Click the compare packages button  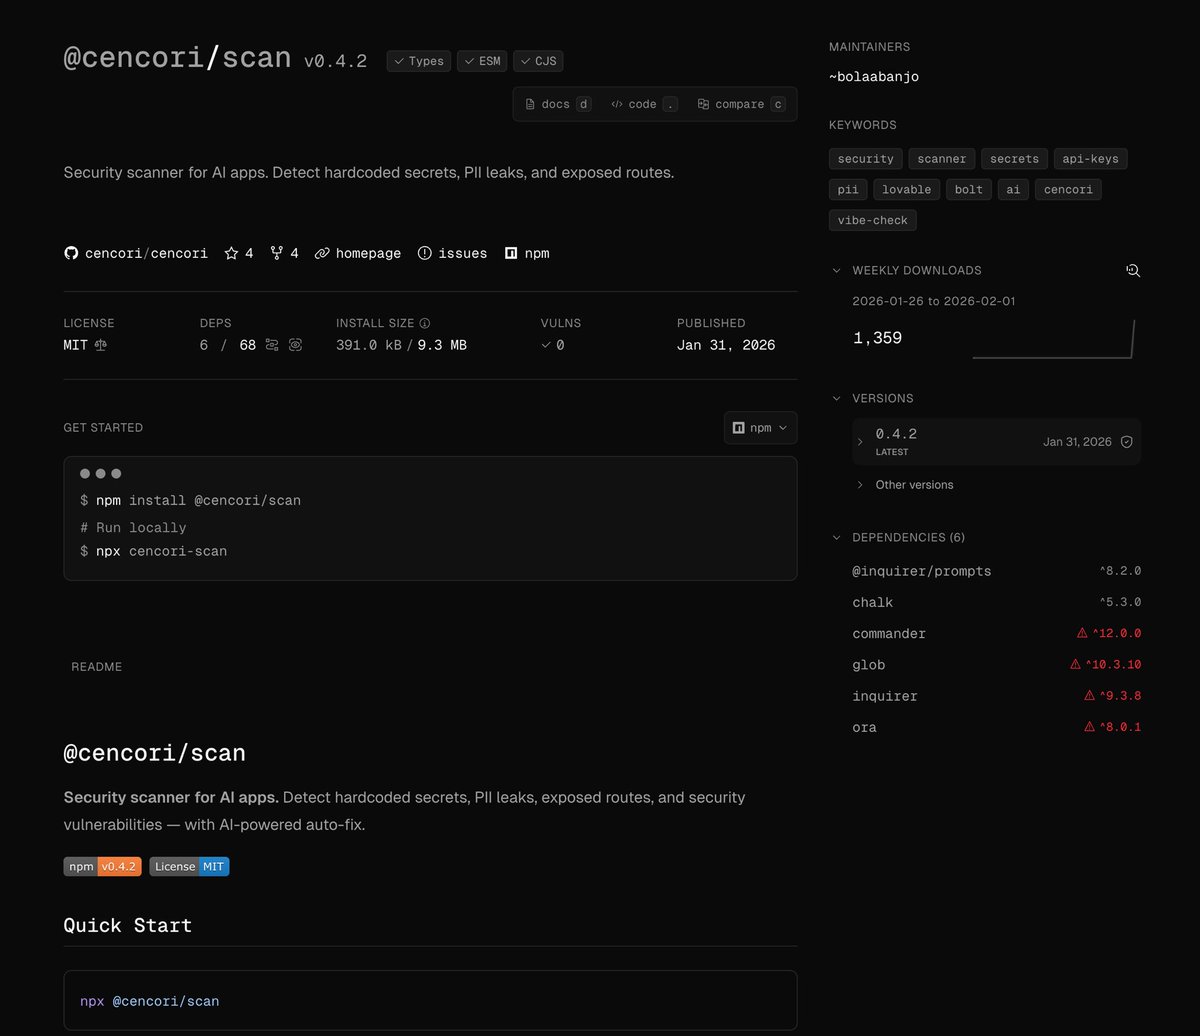(x=740, y=104)
